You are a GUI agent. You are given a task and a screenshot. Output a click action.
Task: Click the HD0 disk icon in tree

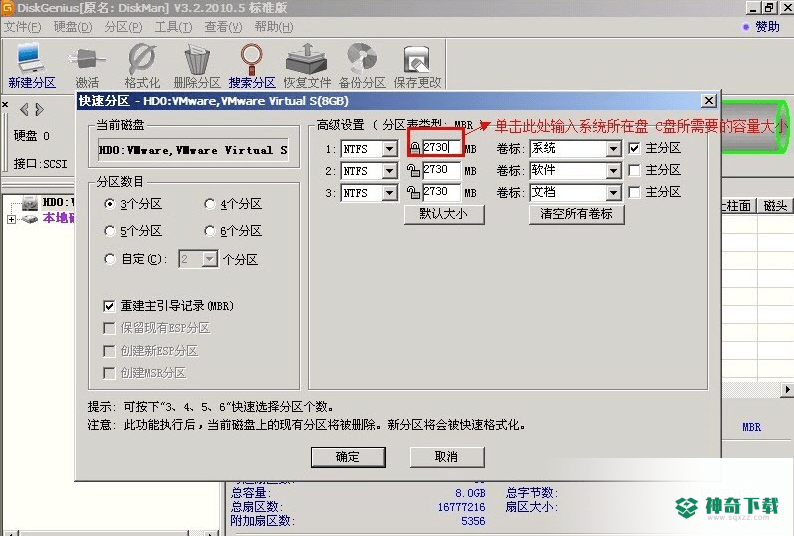(x=30, y=204)
